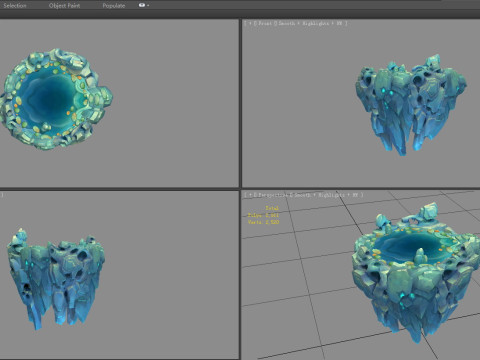Open the Selection ribbon tab

tap(15, 6)
